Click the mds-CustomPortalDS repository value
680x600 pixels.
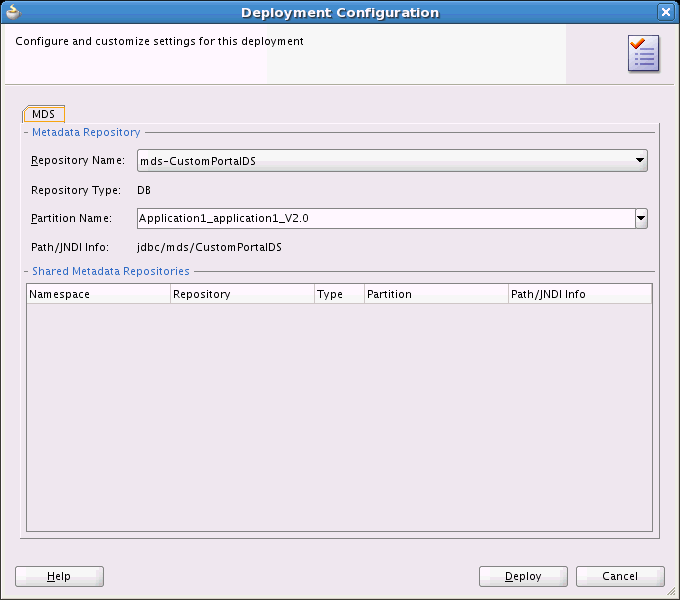(198, 161)
